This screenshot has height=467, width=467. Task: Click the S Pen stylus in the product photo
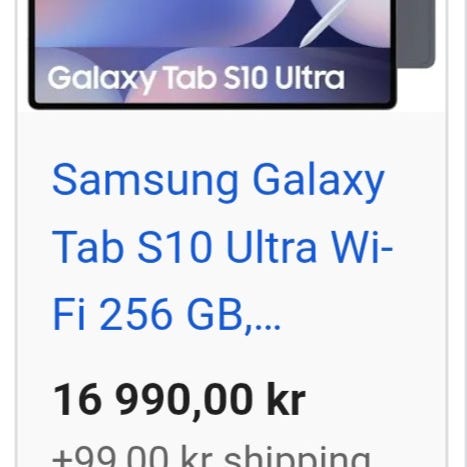[x=323, y=23]
